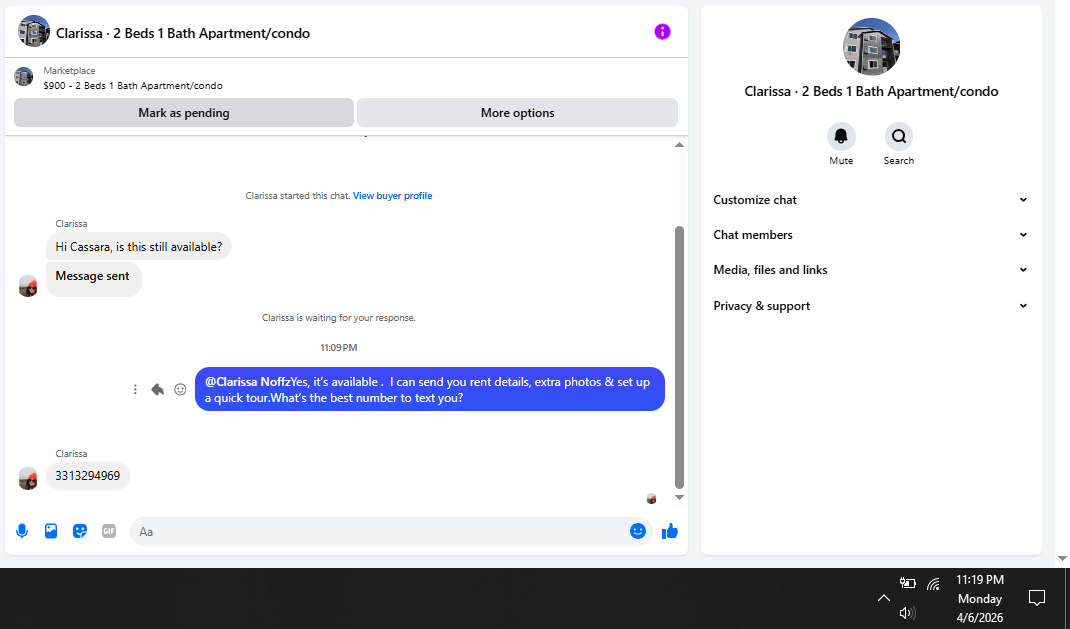Expand the Customize chat section

click(x=871, y=200)
